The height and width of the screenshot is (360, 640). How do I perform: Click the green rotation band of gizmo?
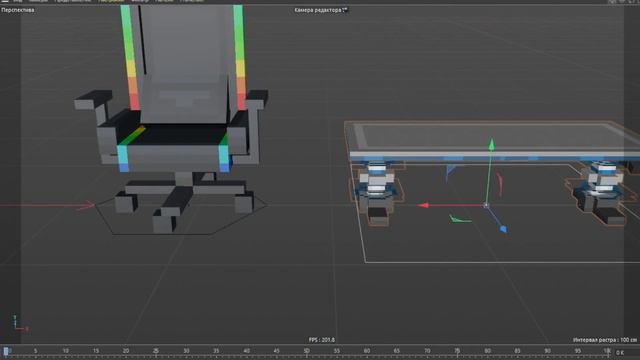pyautogui.click(x=460, y=219)
